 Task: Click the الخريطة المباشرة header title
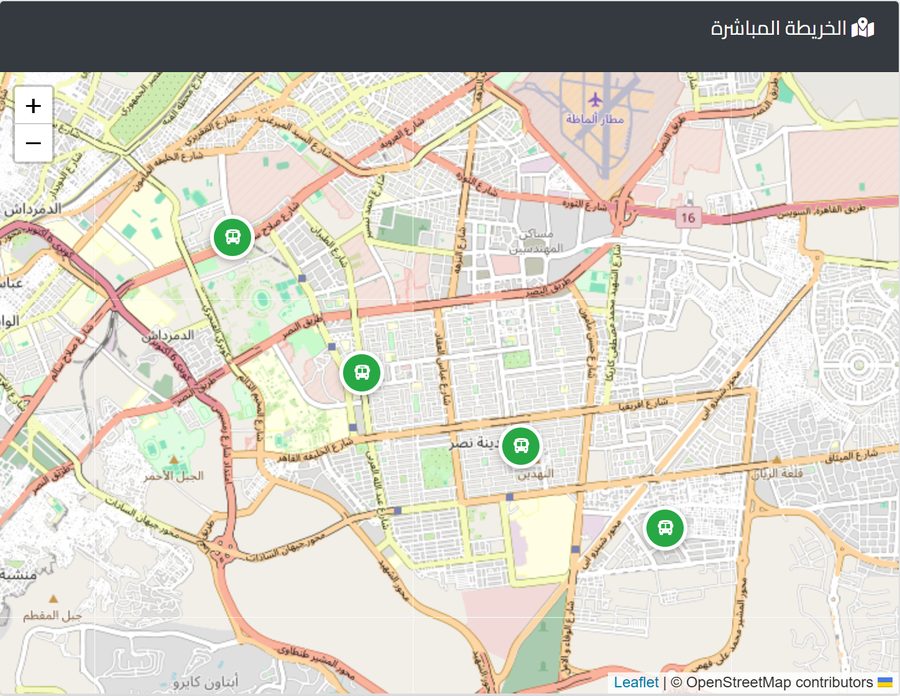pos(779,28)
